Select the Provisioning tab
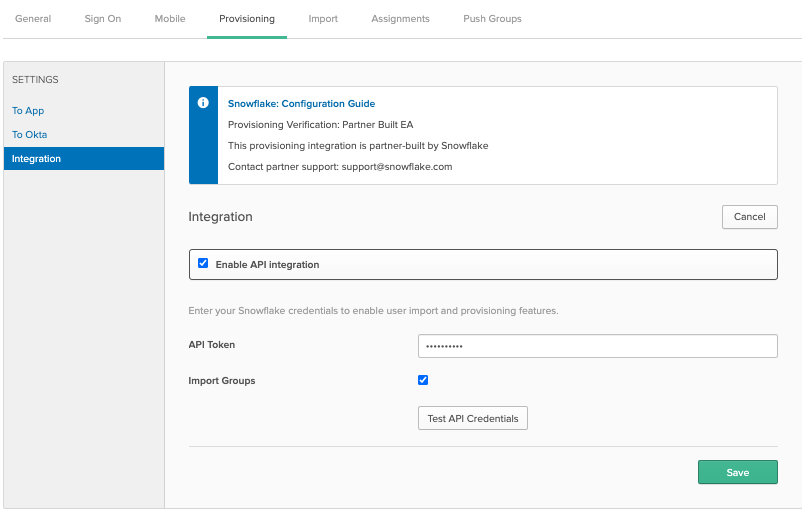 [x=247, y=19]
